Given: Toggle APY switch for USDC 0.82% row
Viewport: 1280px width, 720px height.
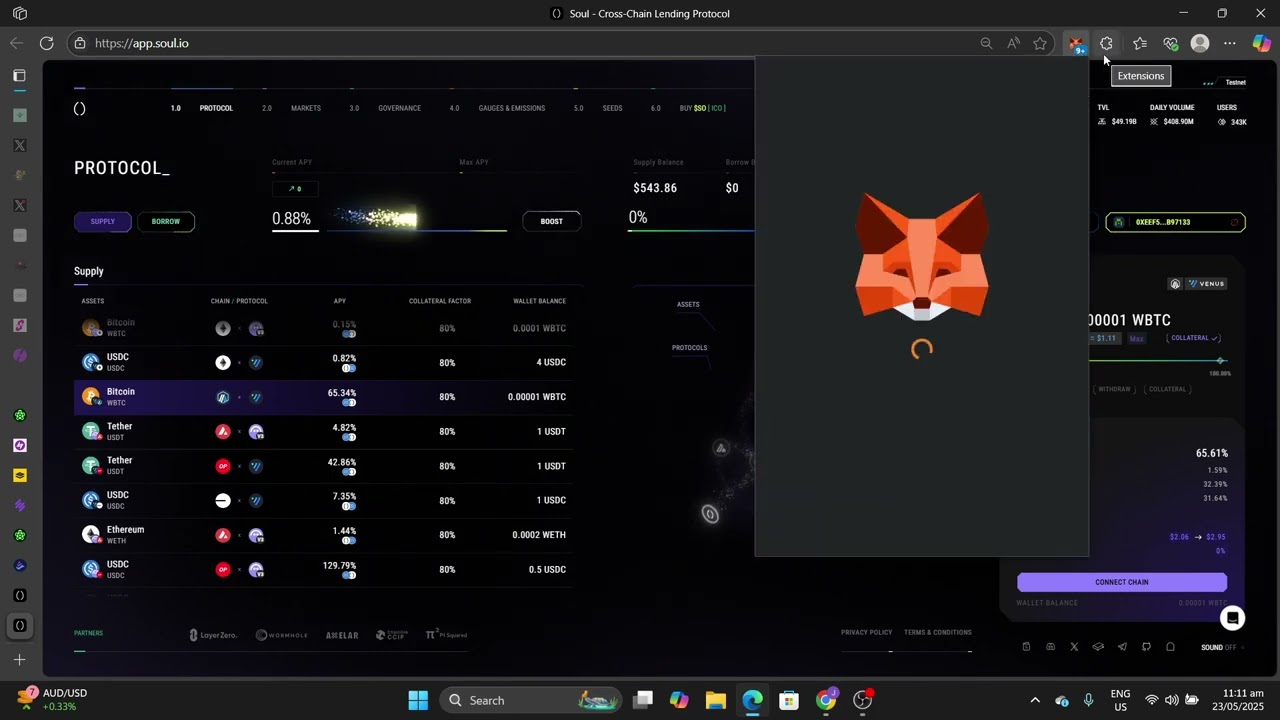Looking at the screenshot, I should tap(349, 368).
